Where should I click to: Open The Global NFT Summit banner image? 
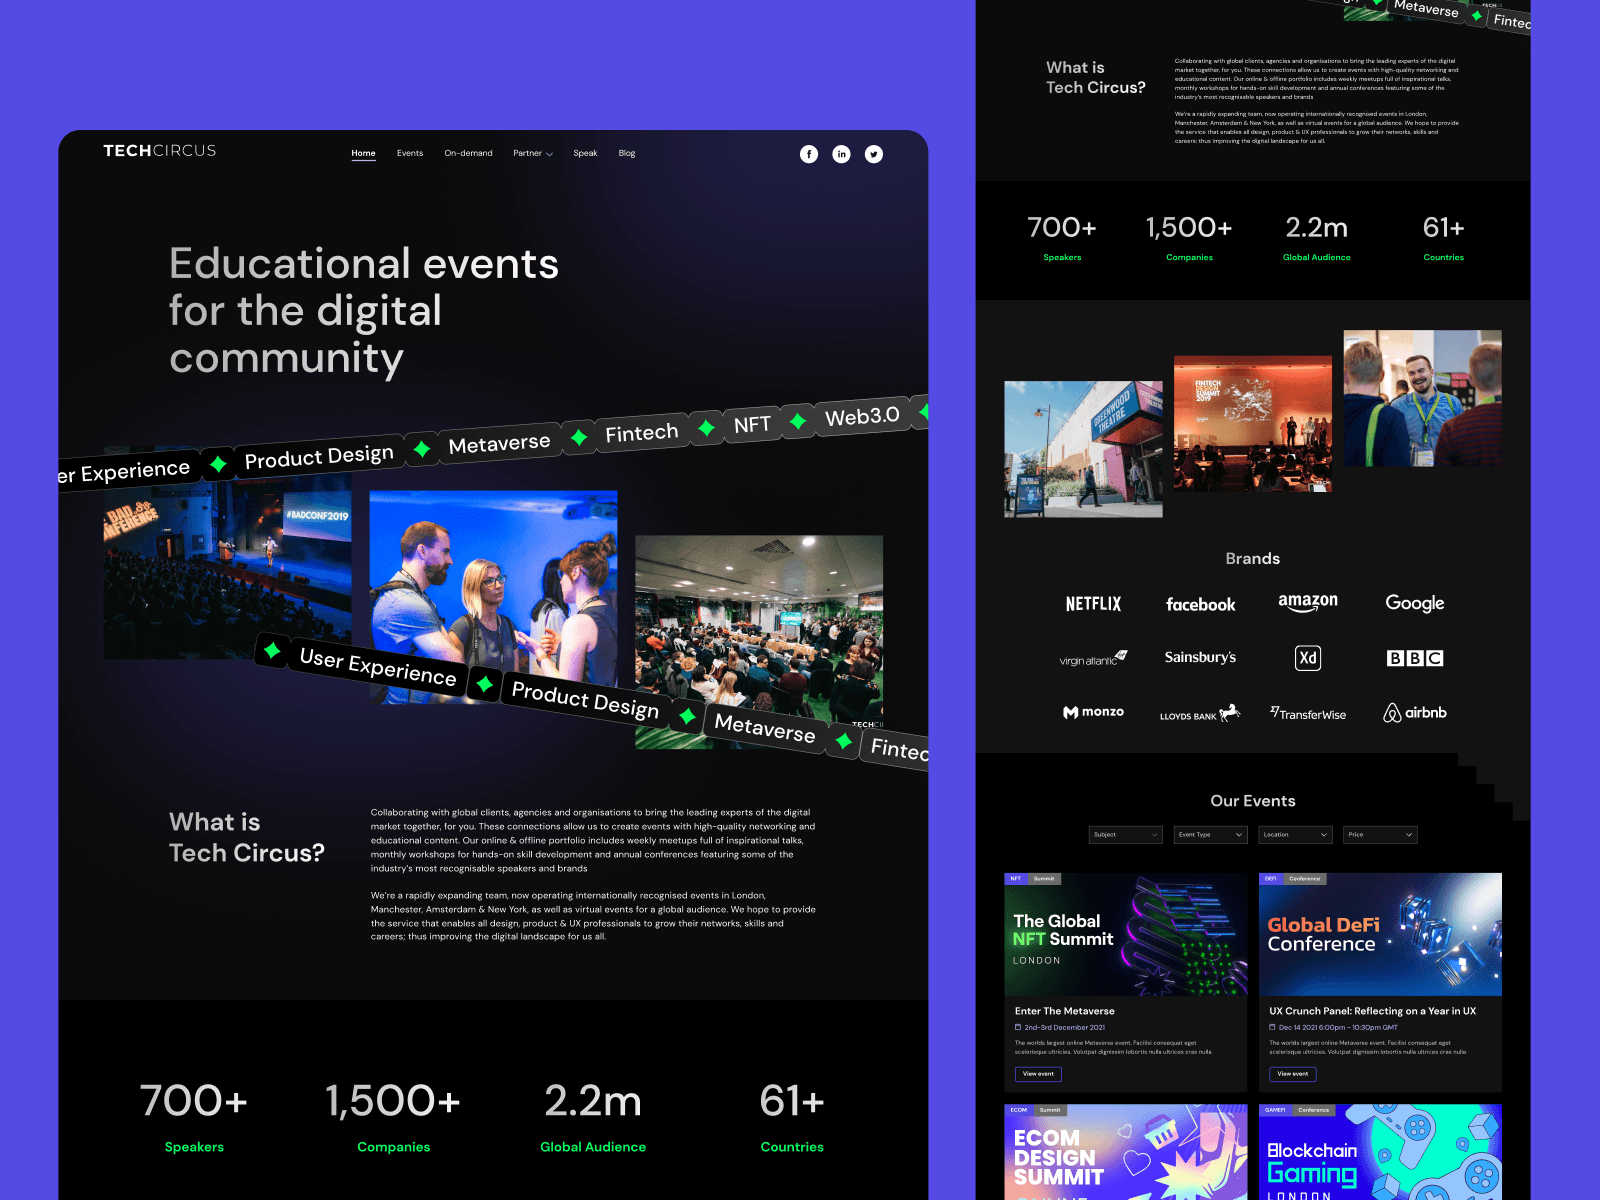(x=1126, y=934)
